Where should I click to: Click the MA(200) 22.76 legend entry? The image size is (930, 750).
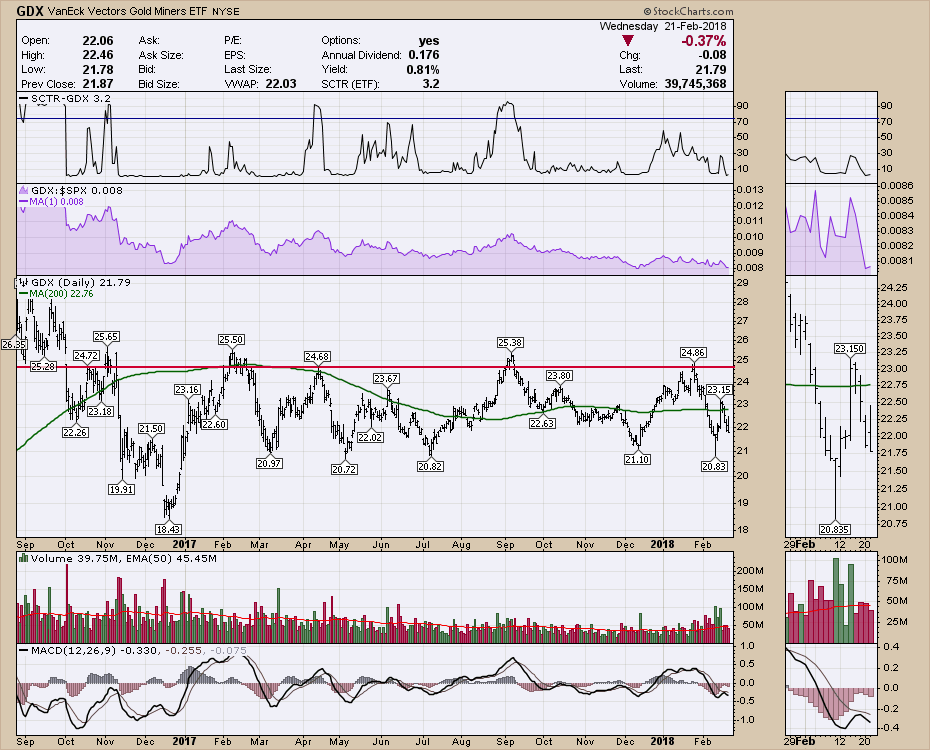pyautogui.click(x=56, y=293)
